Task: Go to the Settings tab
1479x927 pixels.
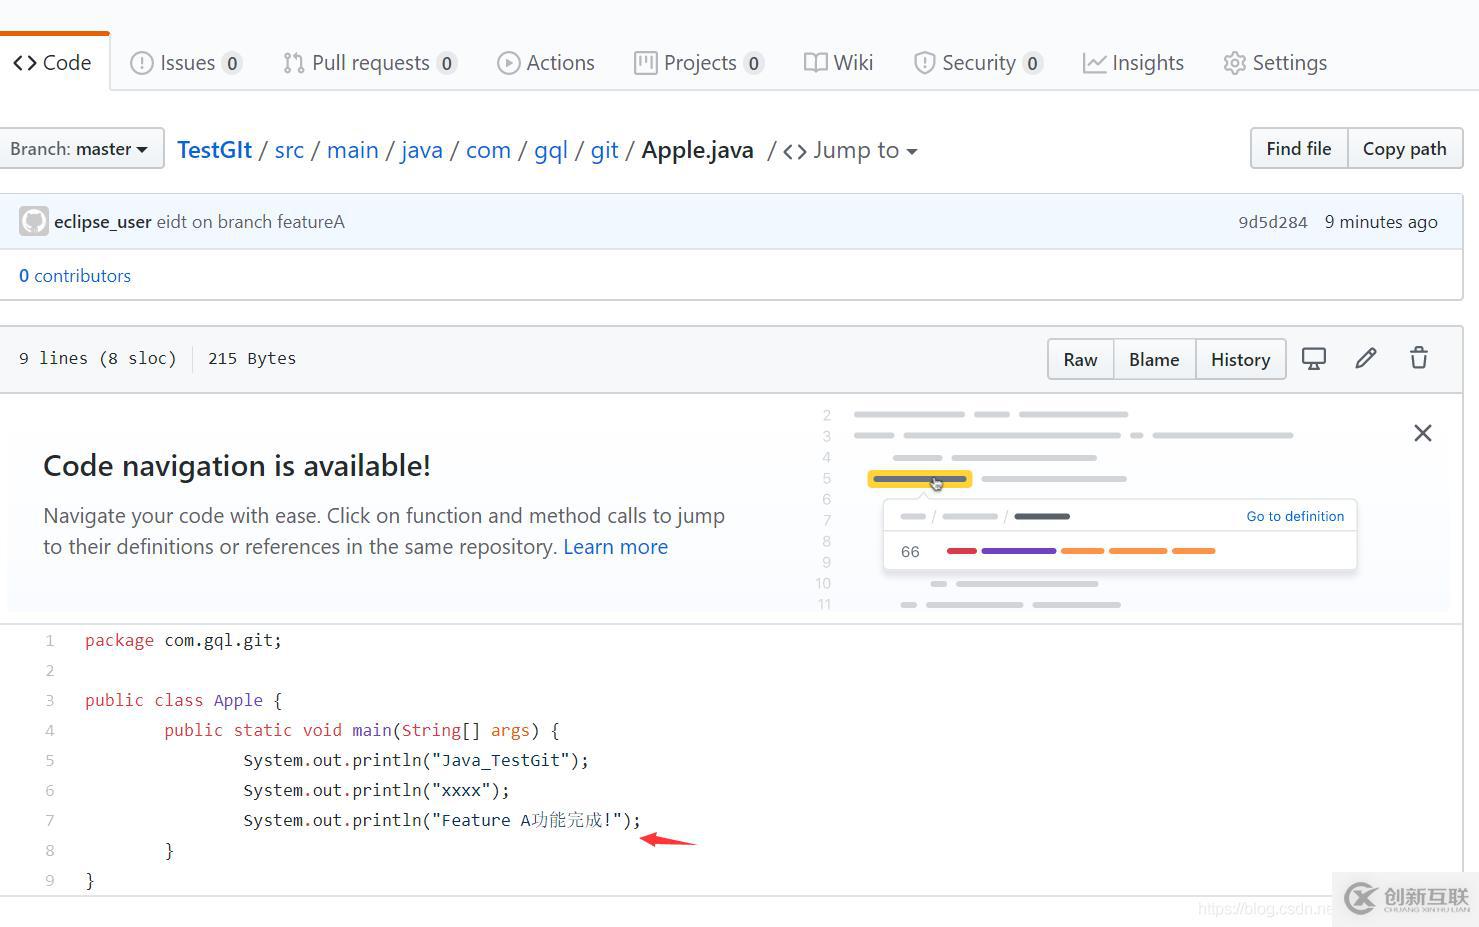Action: click(1275, 63)
